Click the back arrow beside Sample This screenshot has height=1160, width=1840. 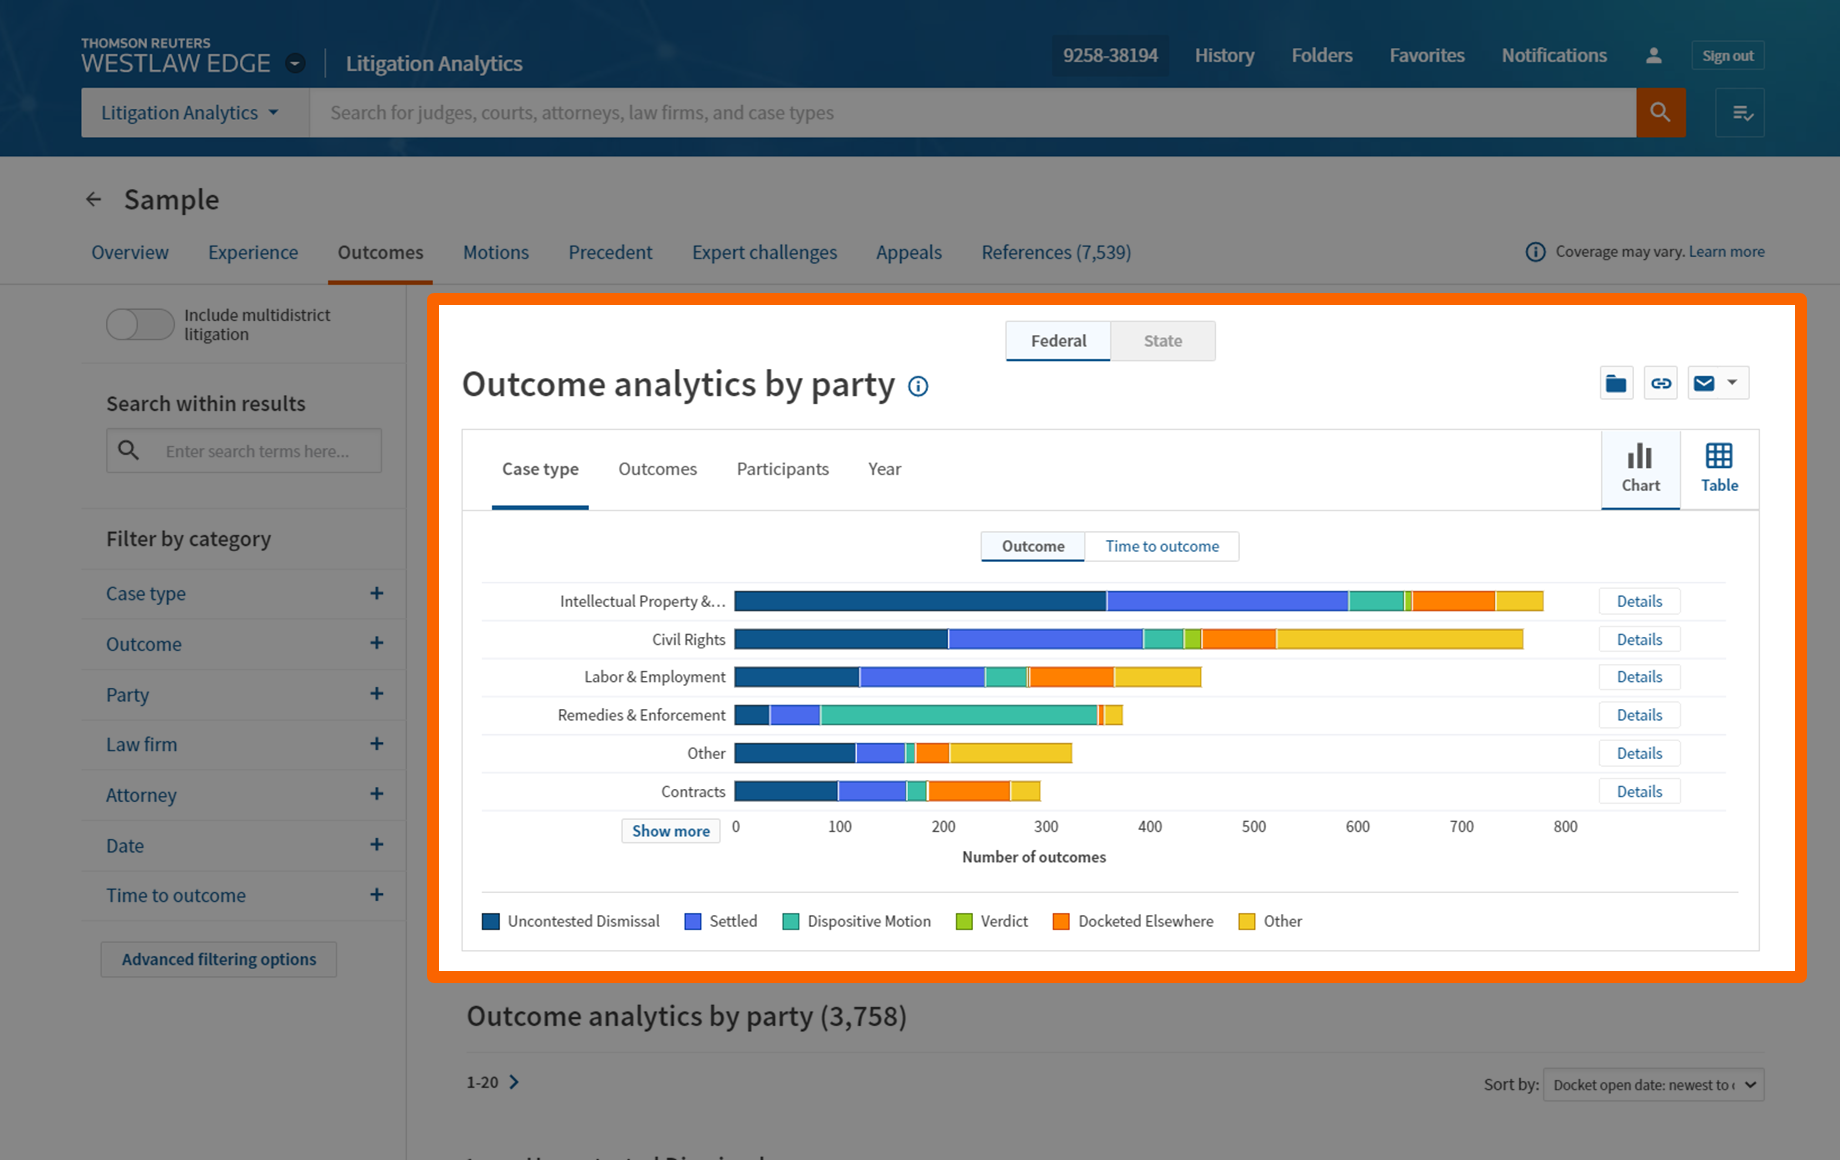point(94,200)
